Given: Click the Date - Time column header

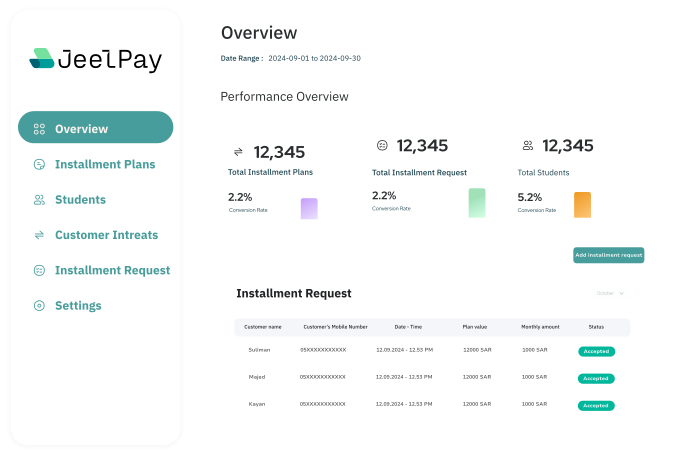Looking at the screenshot, I should [x=408, y=327].
